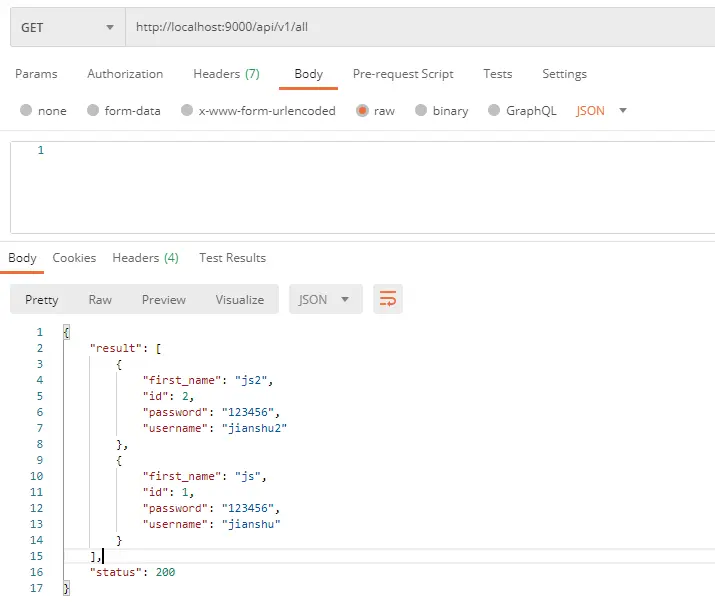Open the Headers (7) request tab

click(226, 74)
